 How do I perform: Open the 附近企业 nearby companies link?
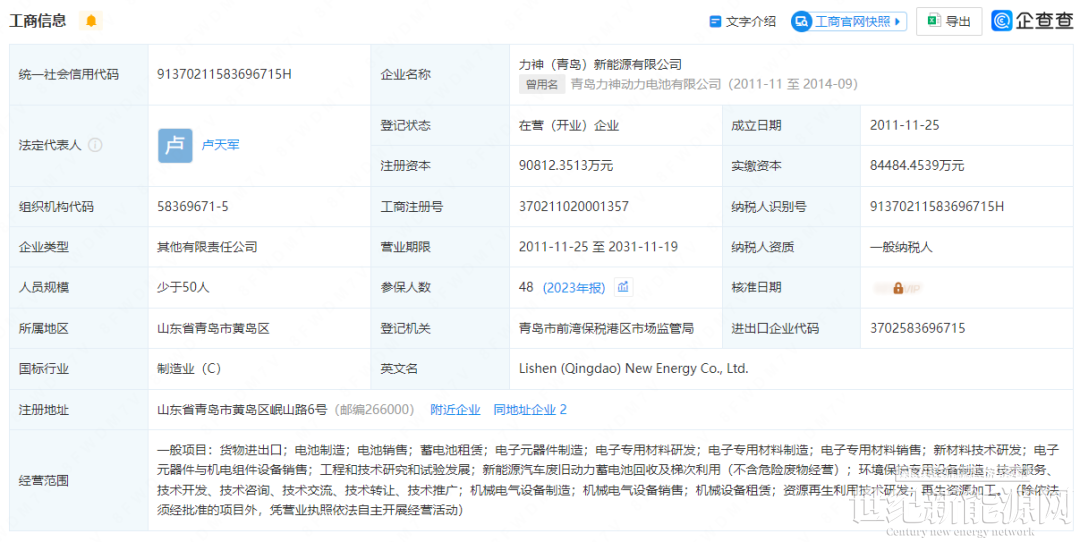[x=455, y=410]
